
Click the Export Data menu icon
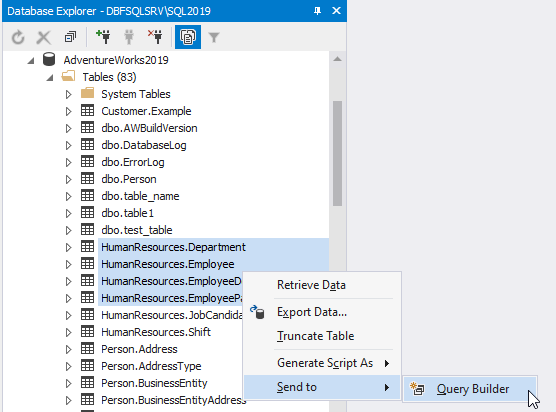[257, 312]
